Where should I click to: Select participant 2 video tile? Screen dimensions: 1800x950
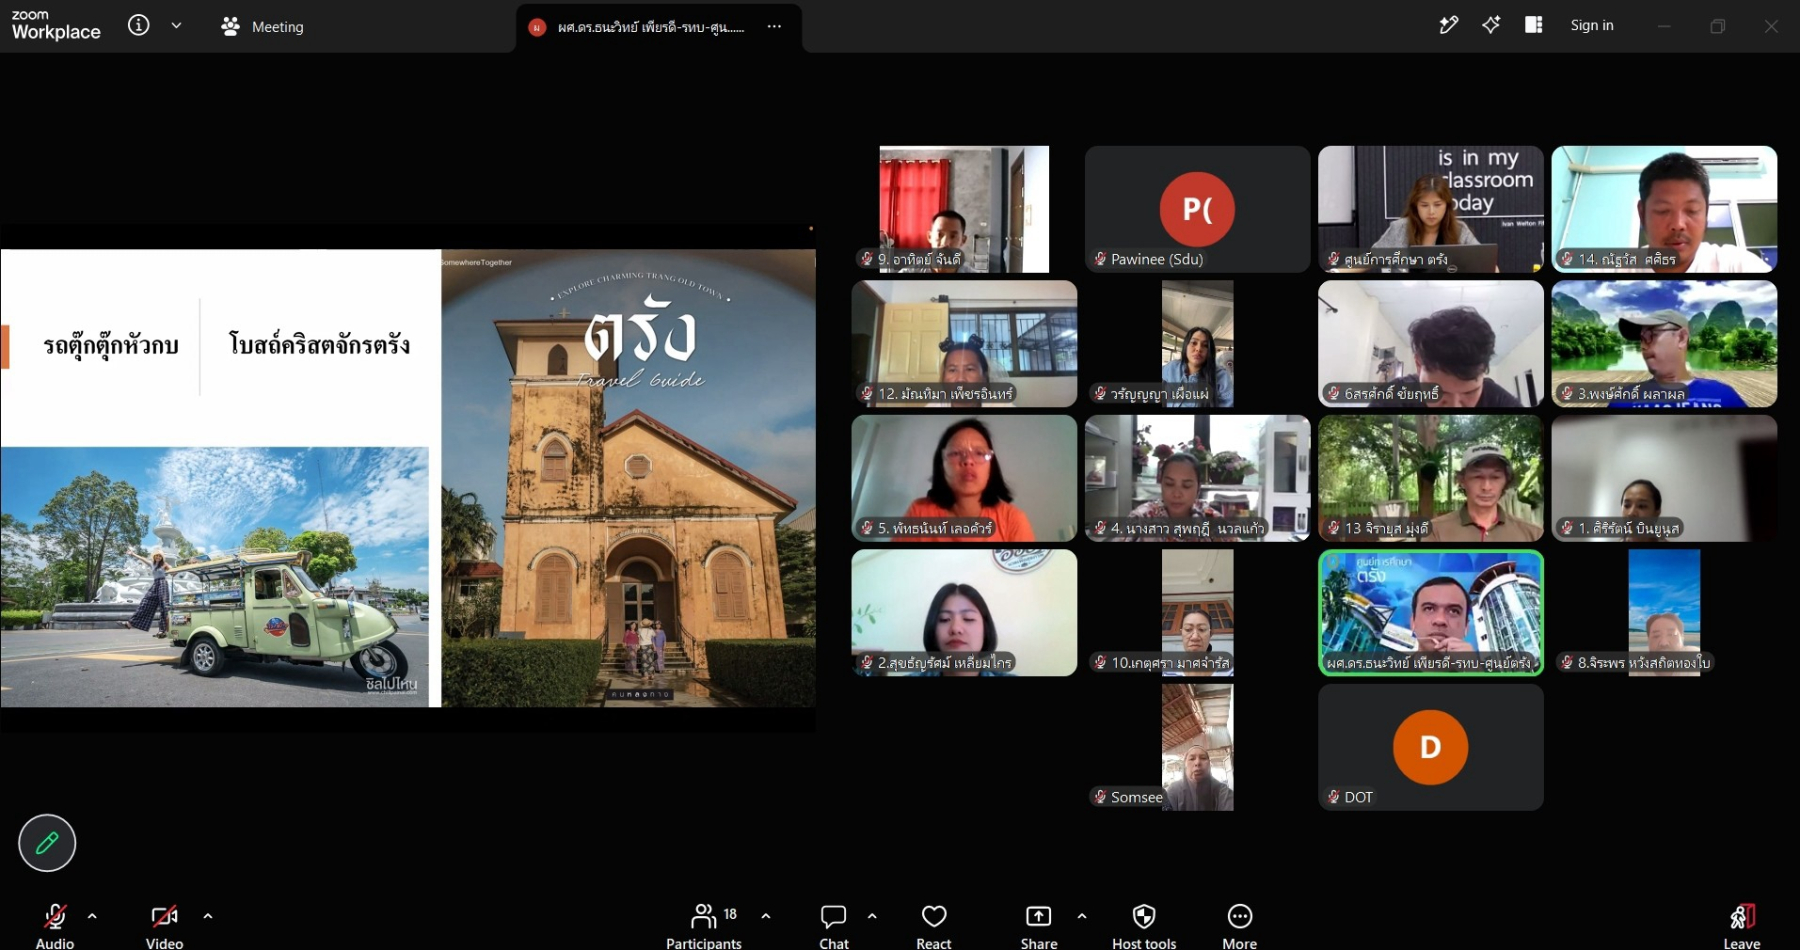[964, 613]
